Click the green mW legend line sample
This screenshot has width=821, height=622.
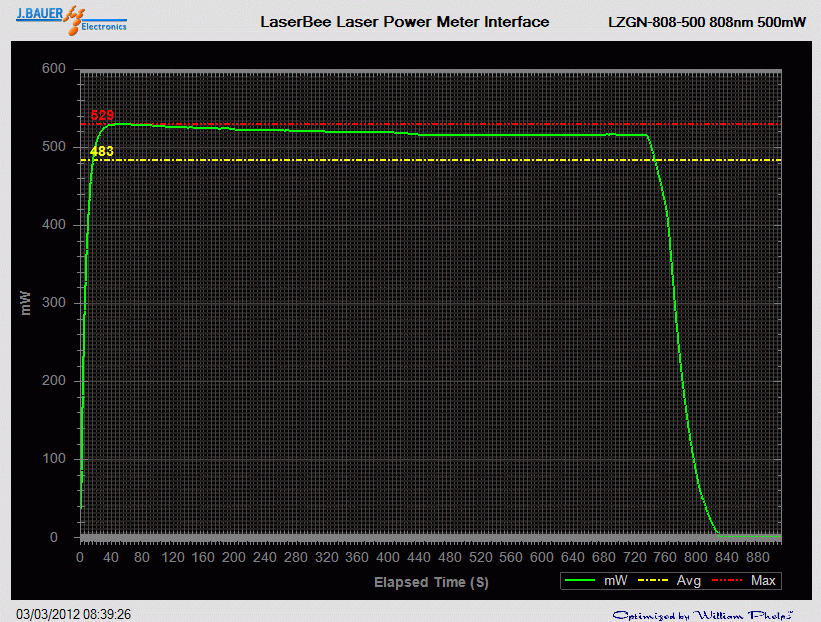pyautogui.click(x=582, y=581)
